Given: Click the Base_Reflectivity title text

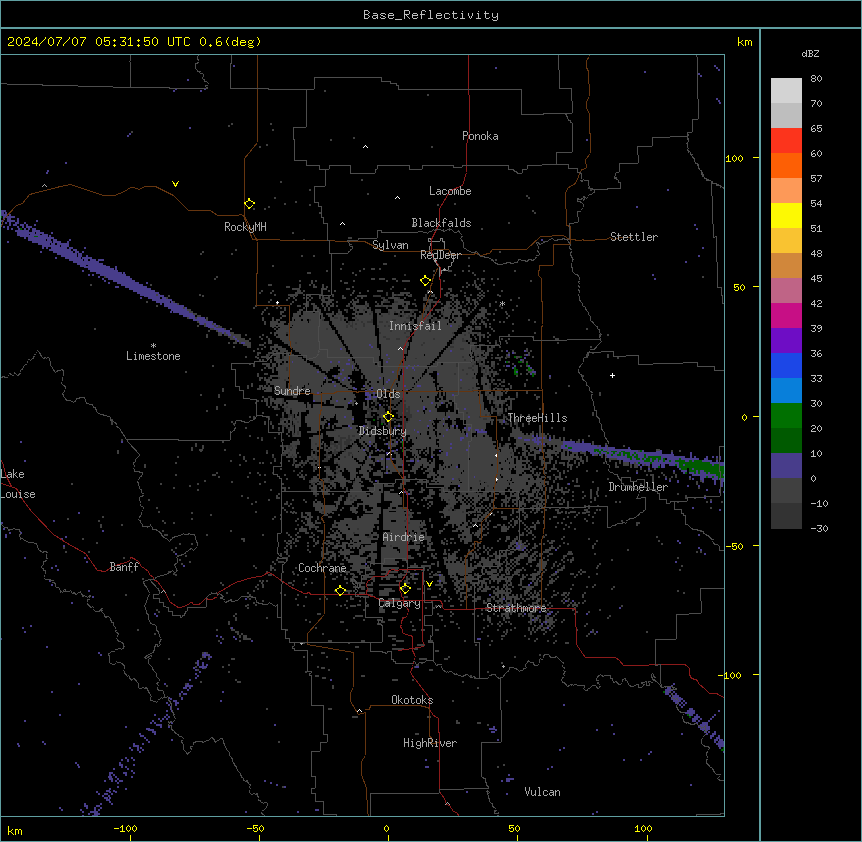Looking at the screenshot, I should coord(431,15).
